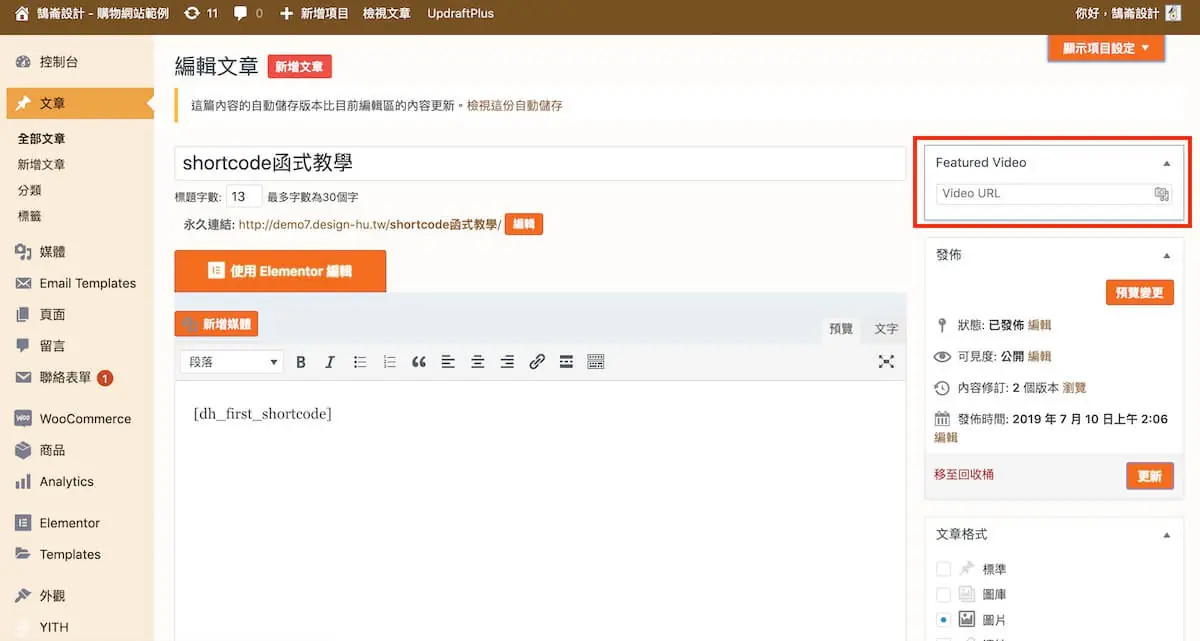Insert or edit link icon
1200x641 pixels.
pyautogui.click(x=537, y=362)
